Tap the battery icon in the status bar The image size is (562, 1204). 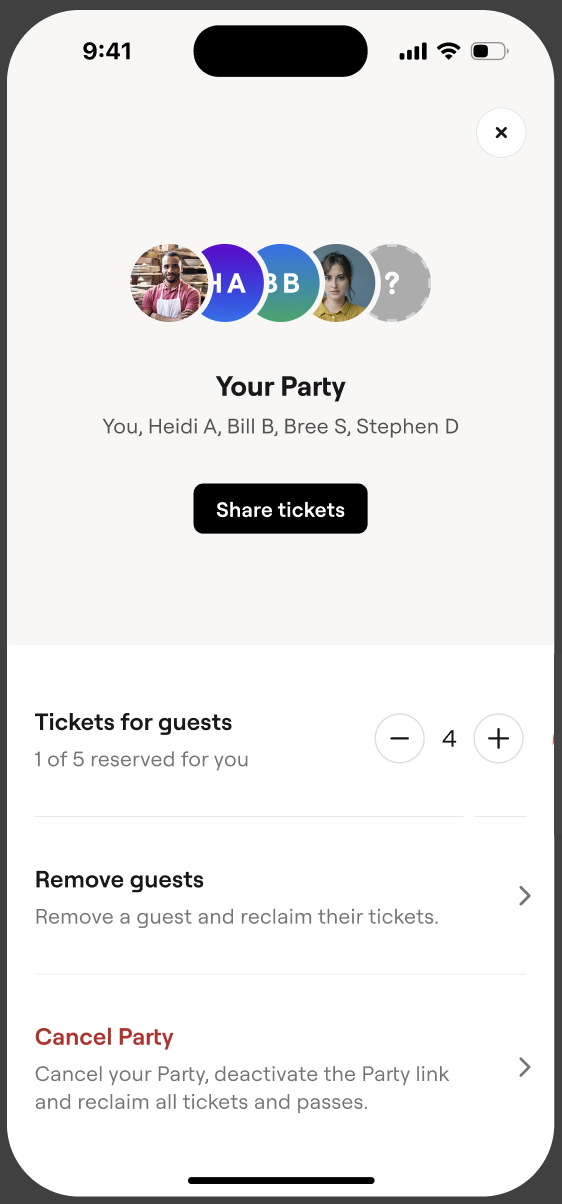(x=489, y=51)
